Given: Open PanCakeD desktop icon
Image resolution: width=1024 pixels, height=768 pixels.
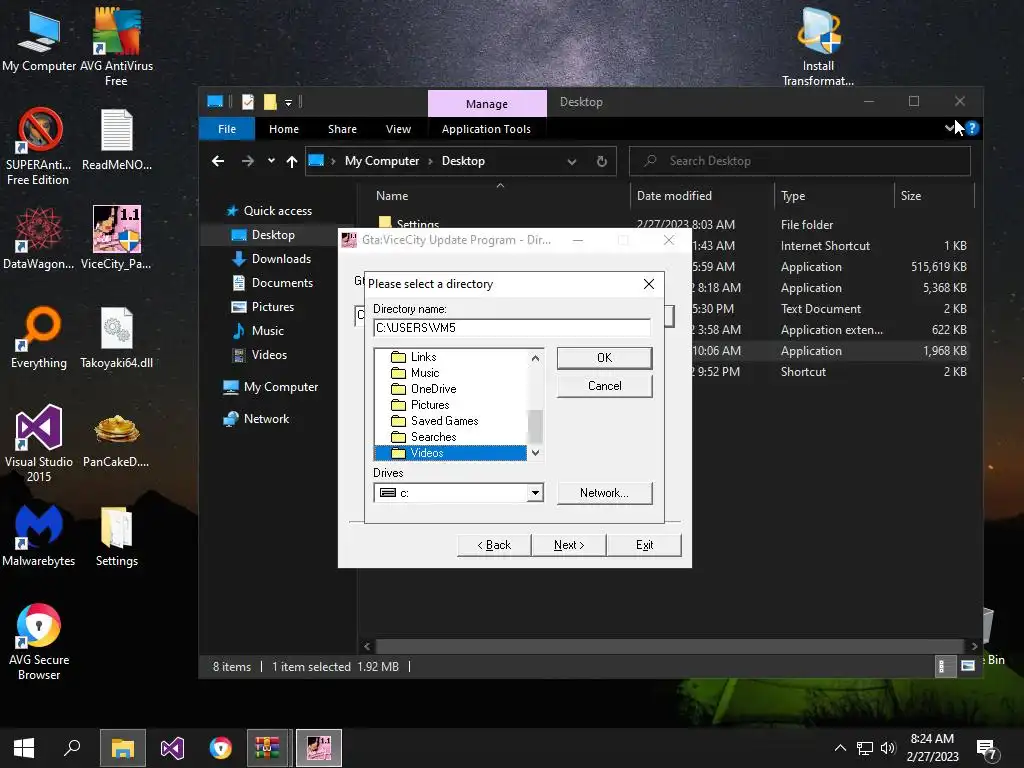Looking at the screenshot, I should pyautogui.click(x=116, y=441).
